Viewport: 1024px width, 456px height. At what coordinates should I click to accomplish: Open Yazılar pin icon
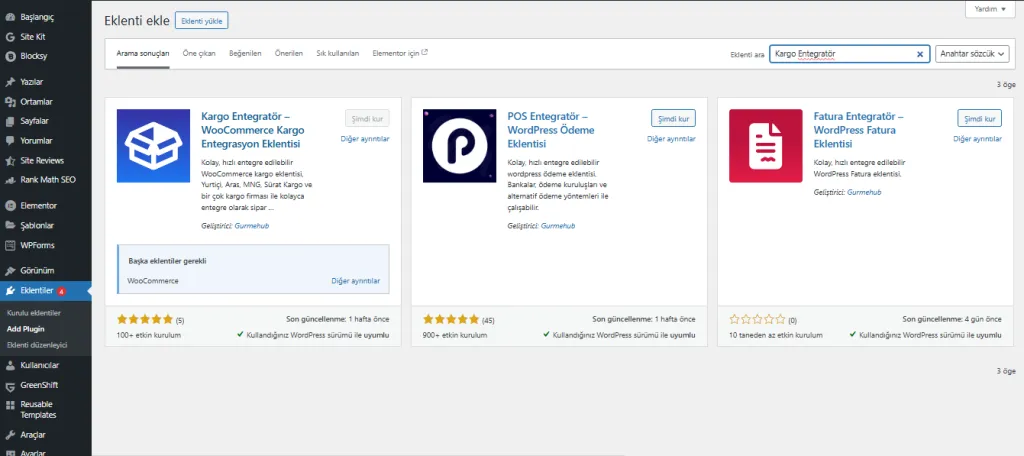[x=10, y=82]
